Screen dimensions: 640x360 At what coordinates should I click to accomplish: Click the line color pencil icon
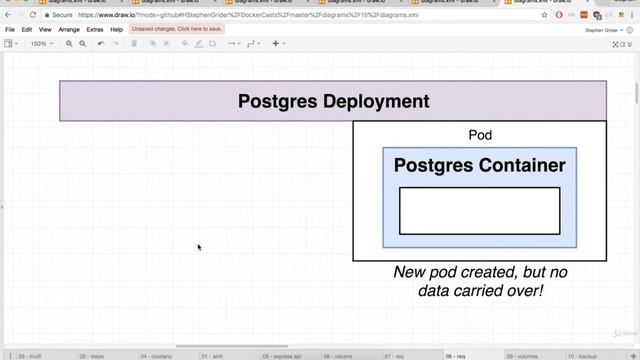(199, 44)
